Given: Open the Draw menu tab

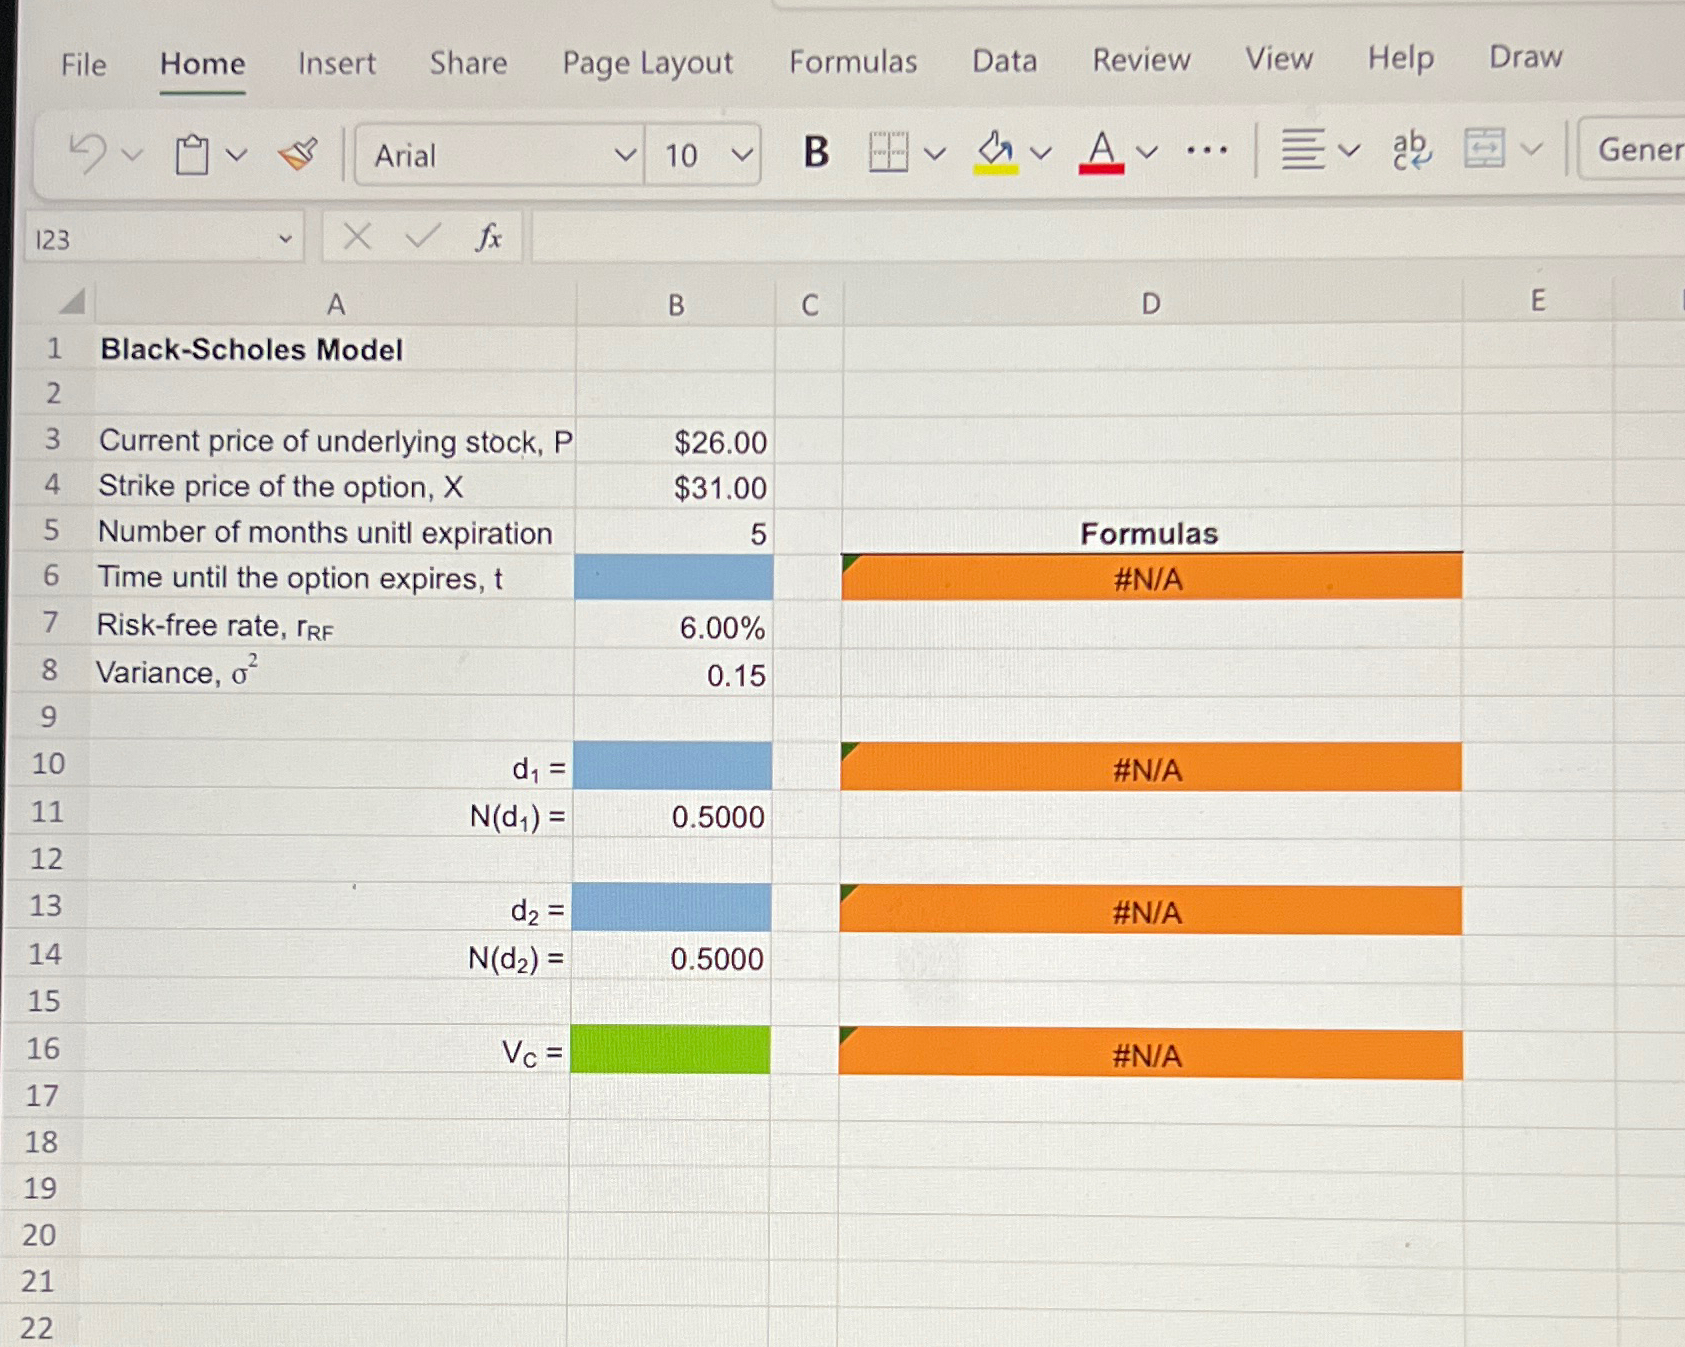Looking at the screenshot, I should (1524, 57).
